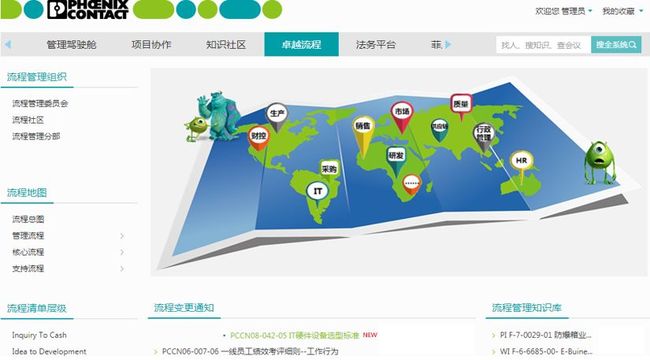The width and height of the screenshot is (650, 360).
Task: Select the 卓越流程 tab
Action: (x=301, y=44)
